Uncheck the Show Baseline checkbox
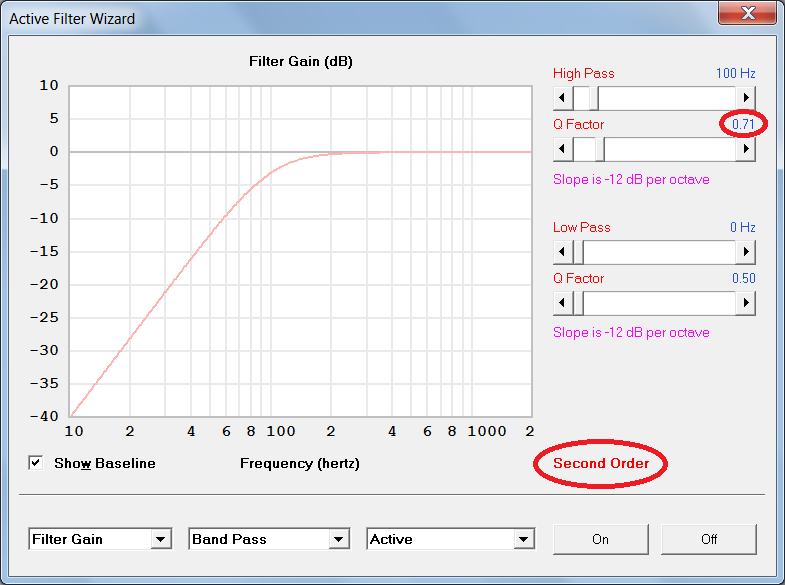This screenshot has height=585, width=785. [36, 463]
